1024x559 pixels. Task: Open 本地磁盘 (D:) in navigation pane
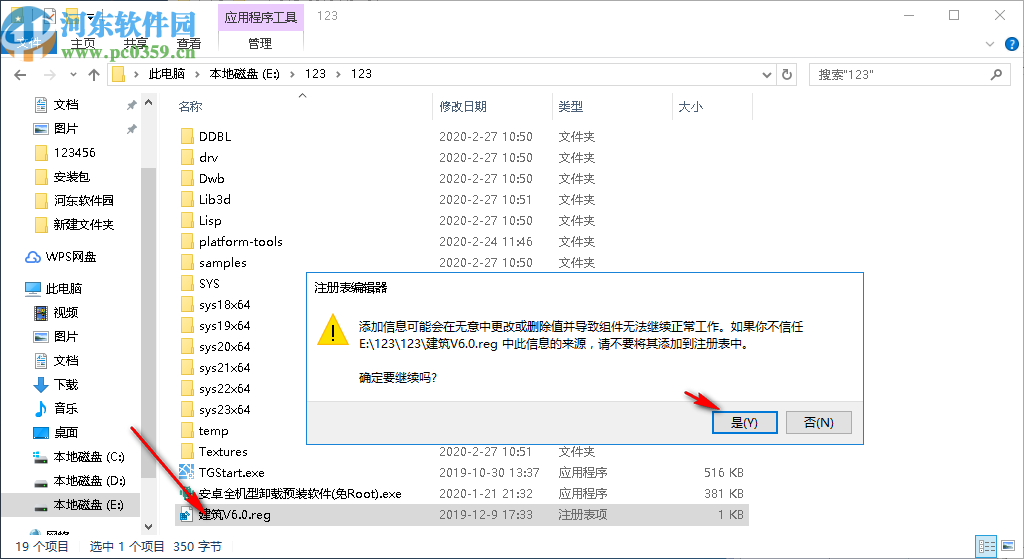89,481
